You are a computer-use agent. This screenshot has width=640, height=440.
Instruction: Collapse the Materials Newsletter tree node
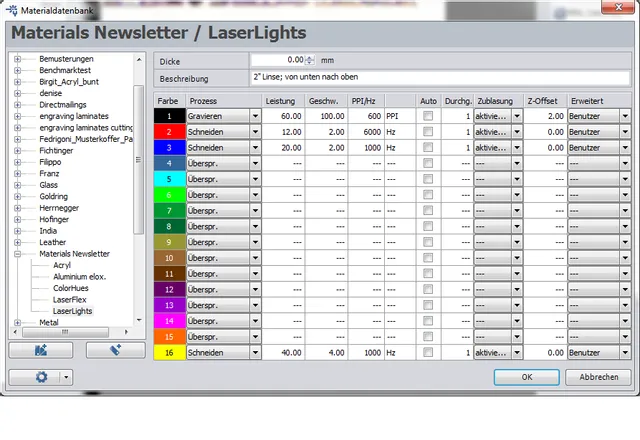point(17,254)
